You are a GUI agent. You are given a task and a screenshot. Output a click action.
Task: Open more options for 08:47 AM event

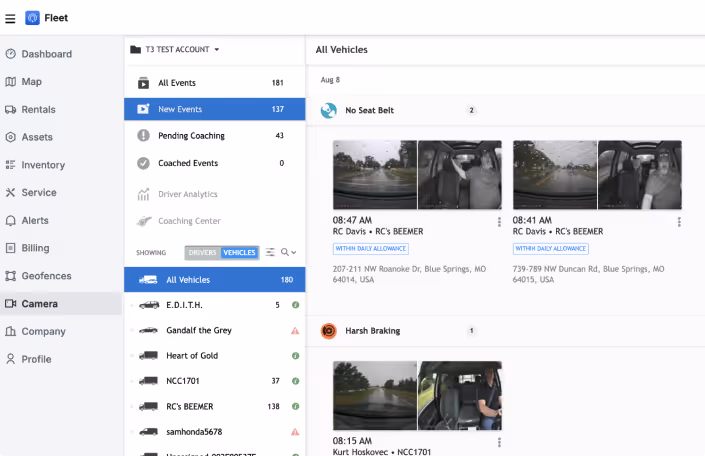point(499,222)
